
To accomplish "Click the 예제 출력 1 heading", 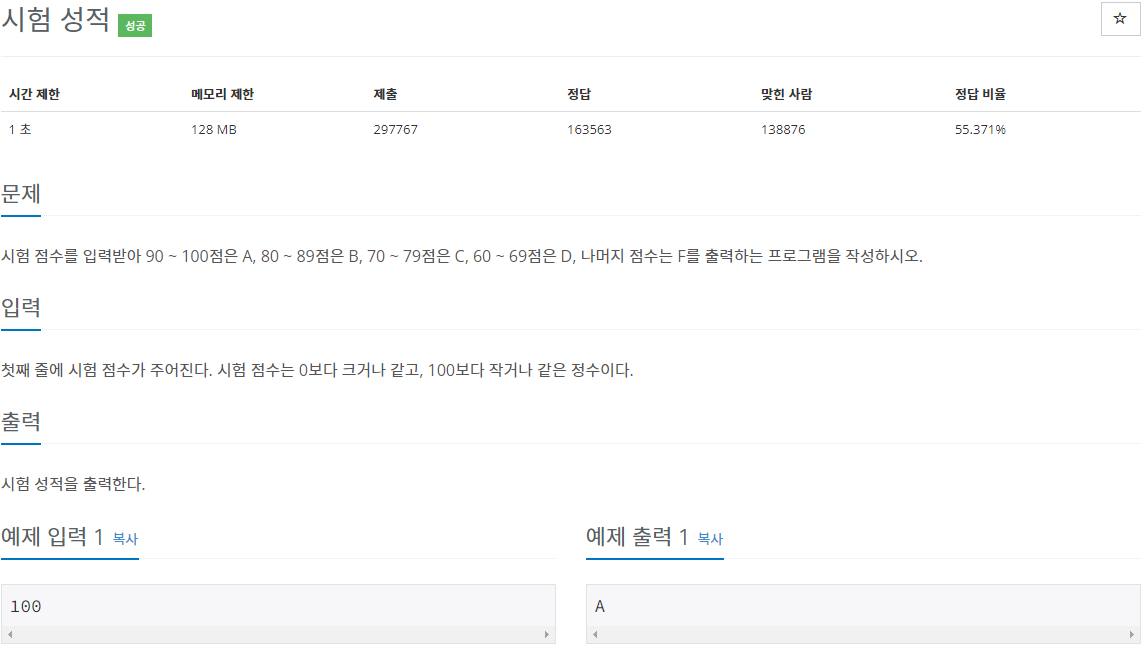I will click(x=637, y=537).
